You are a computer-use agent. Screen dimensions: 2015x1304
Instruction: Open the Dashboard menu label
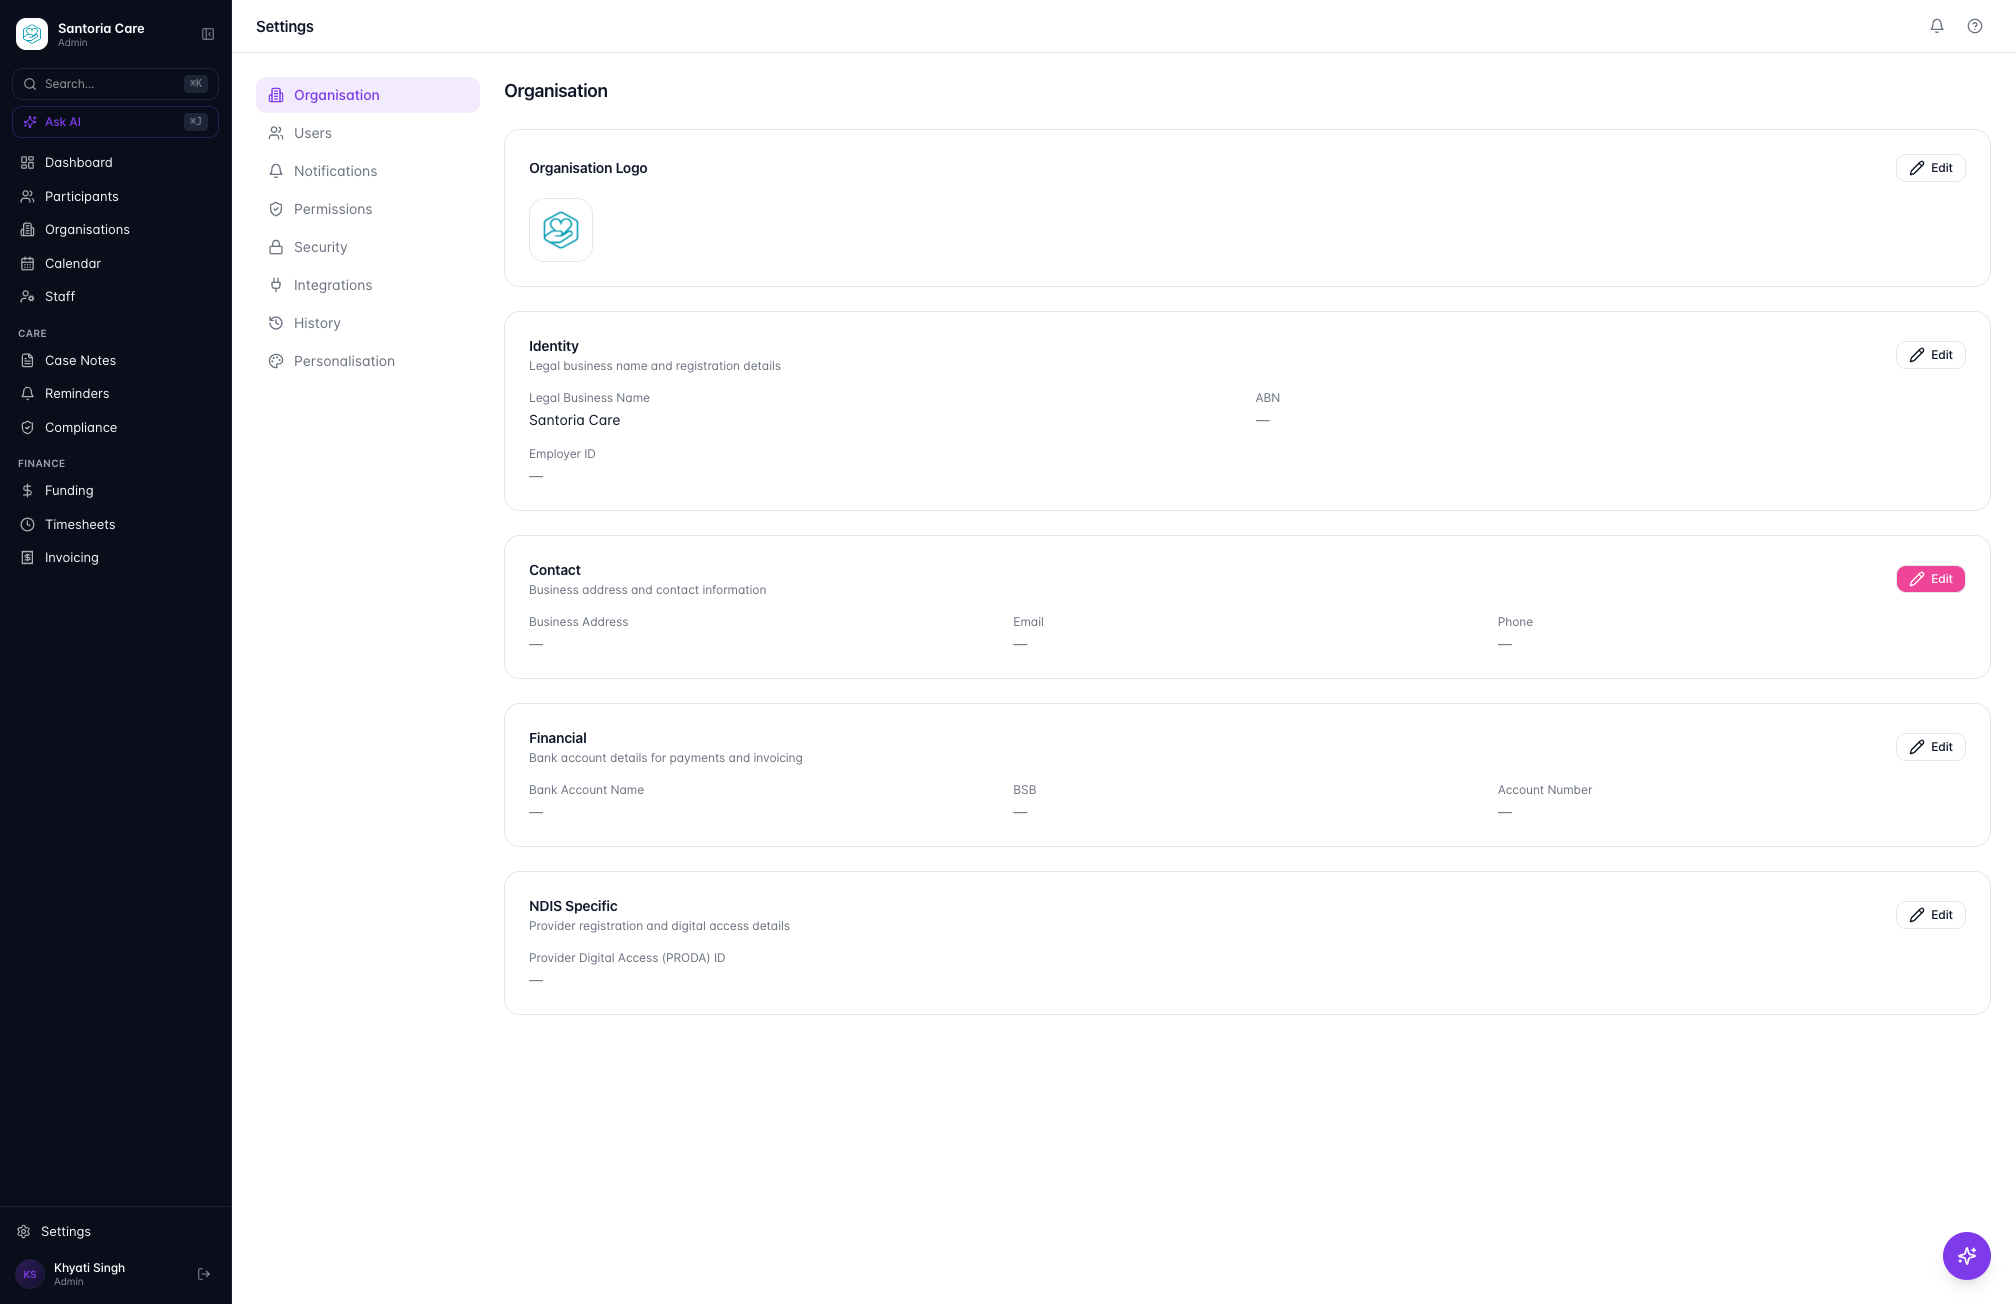pos(79,162)
